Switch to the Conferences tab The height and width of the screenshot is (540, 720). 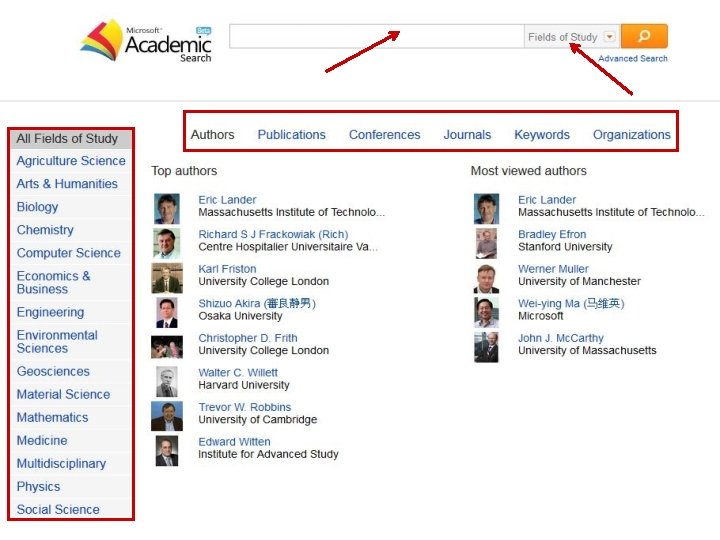(385, 135)
